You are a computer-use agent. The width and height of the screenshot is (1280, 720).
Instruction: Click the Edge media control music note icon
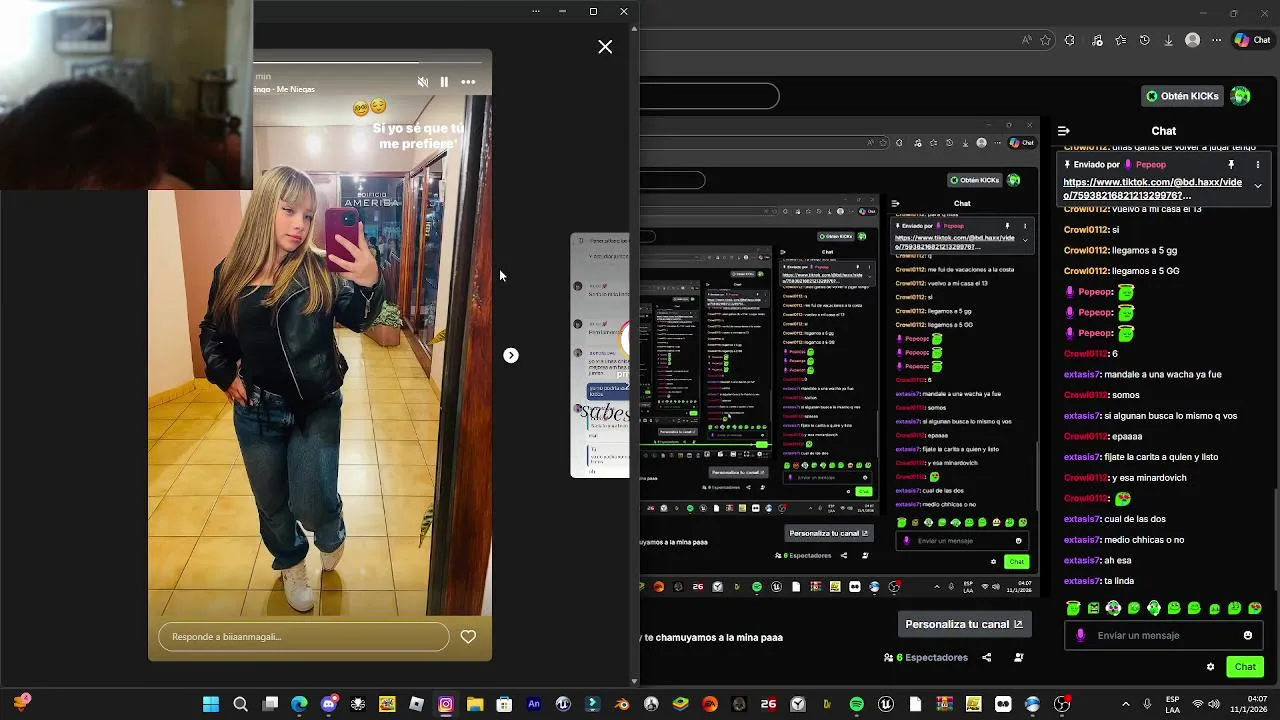(1097, 40)
